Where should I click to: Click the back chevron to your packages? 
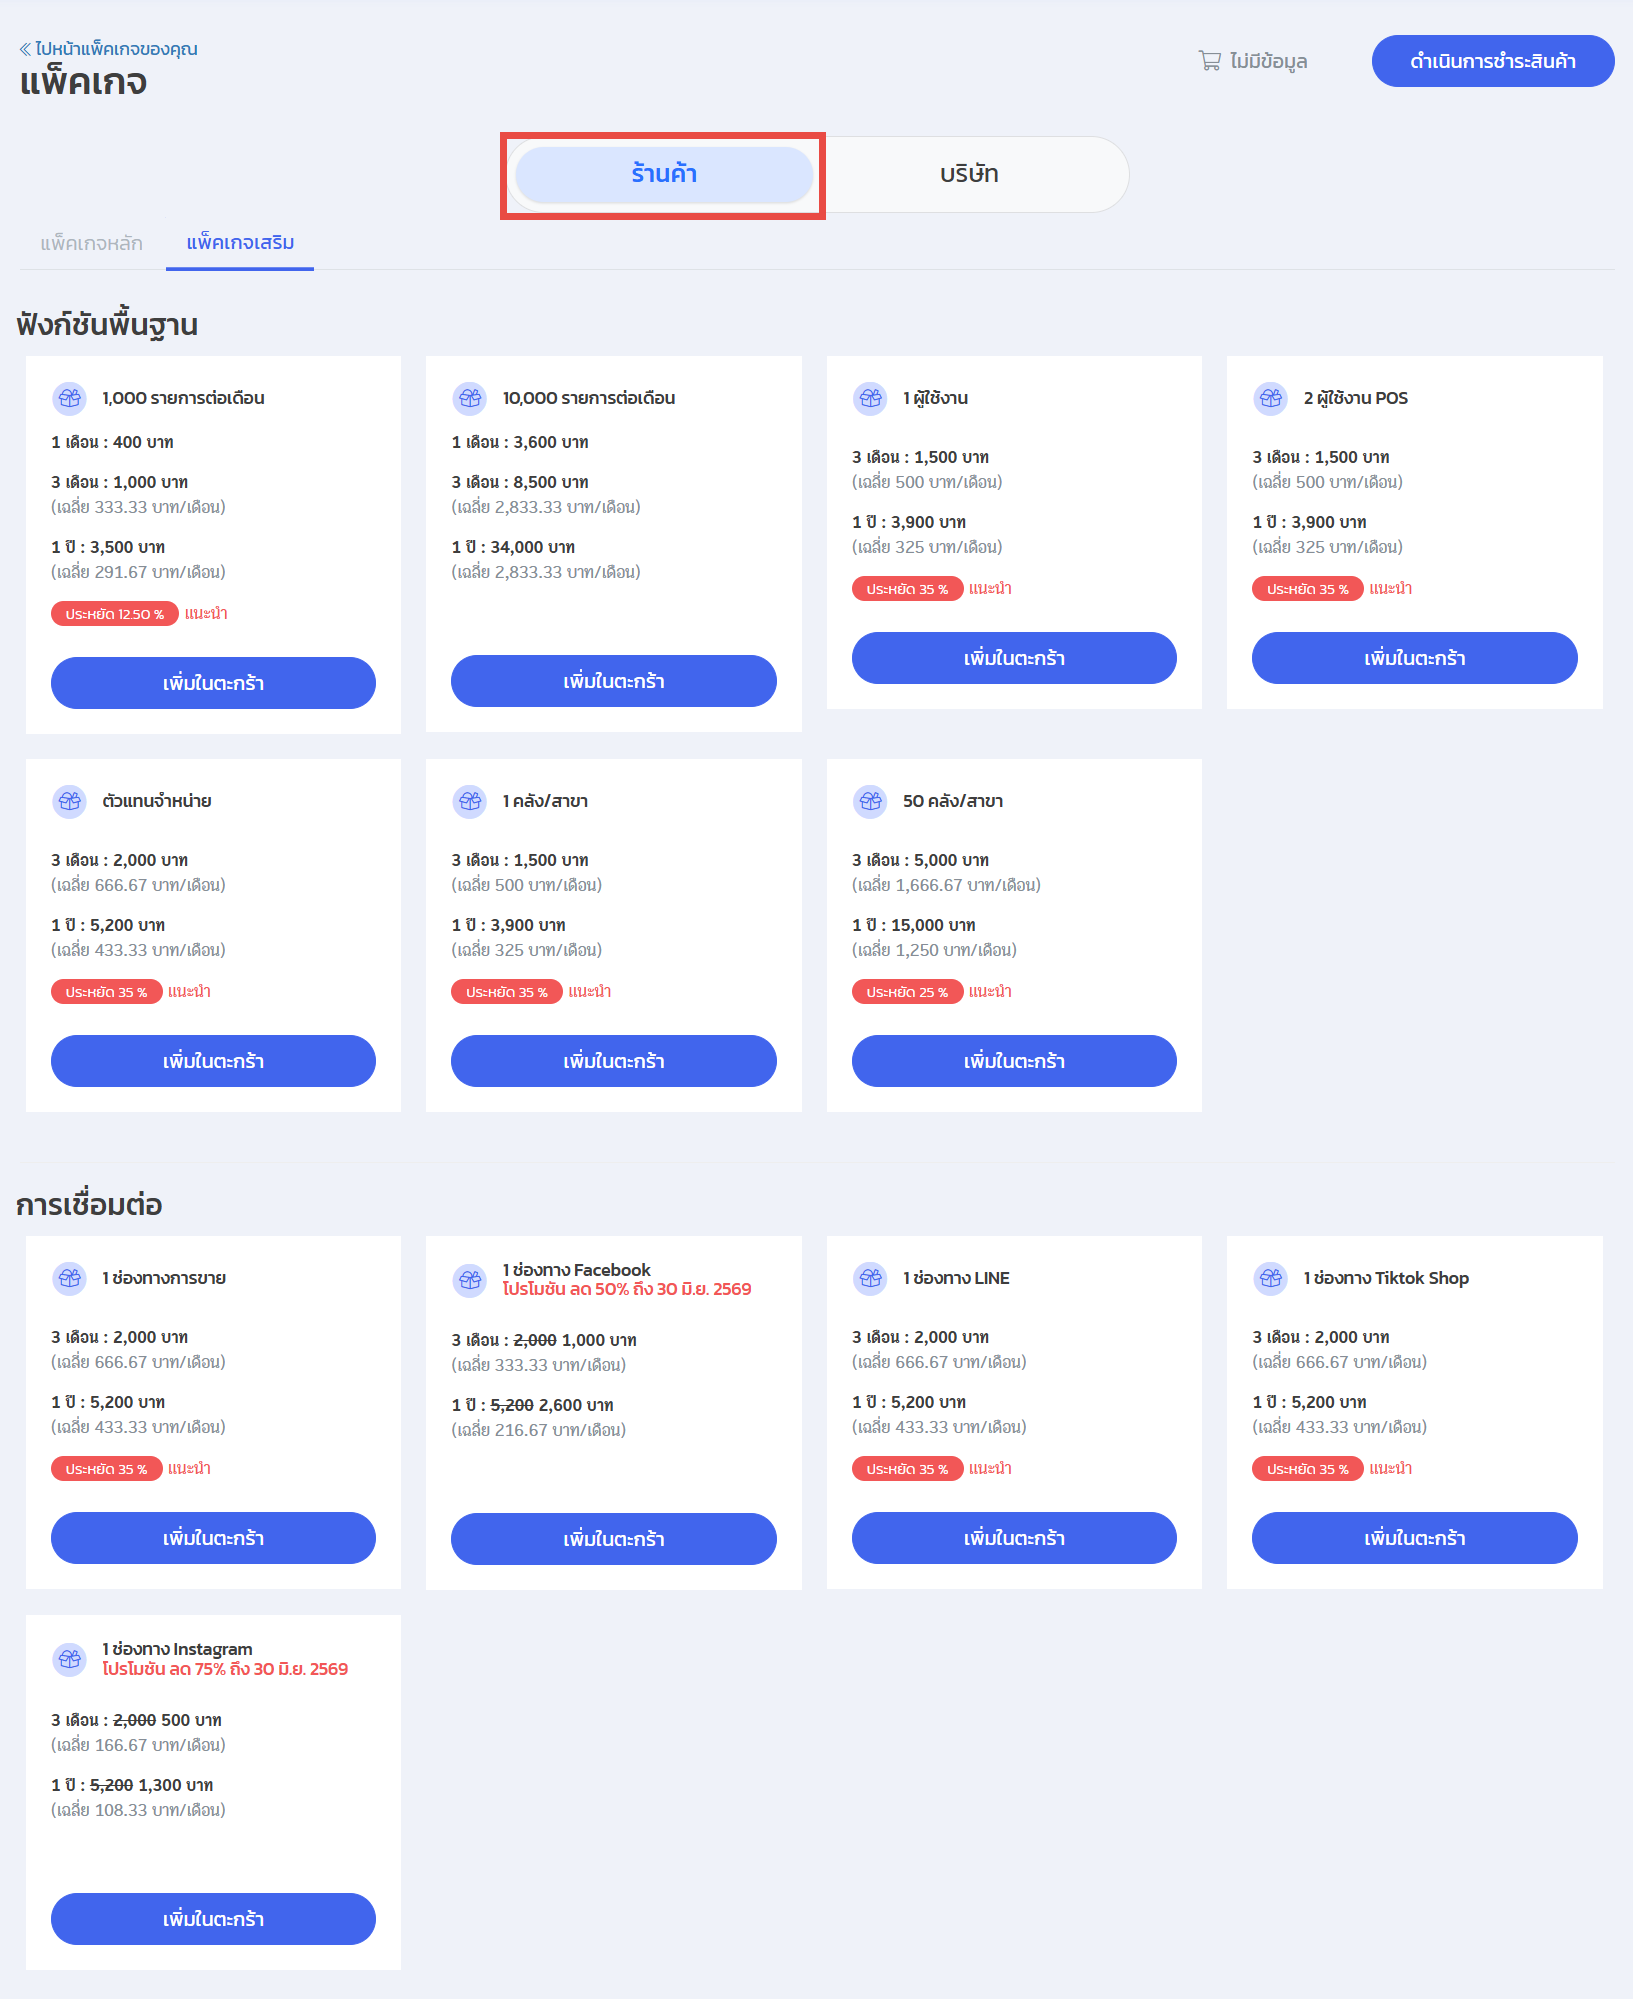(x=25, y=49)
